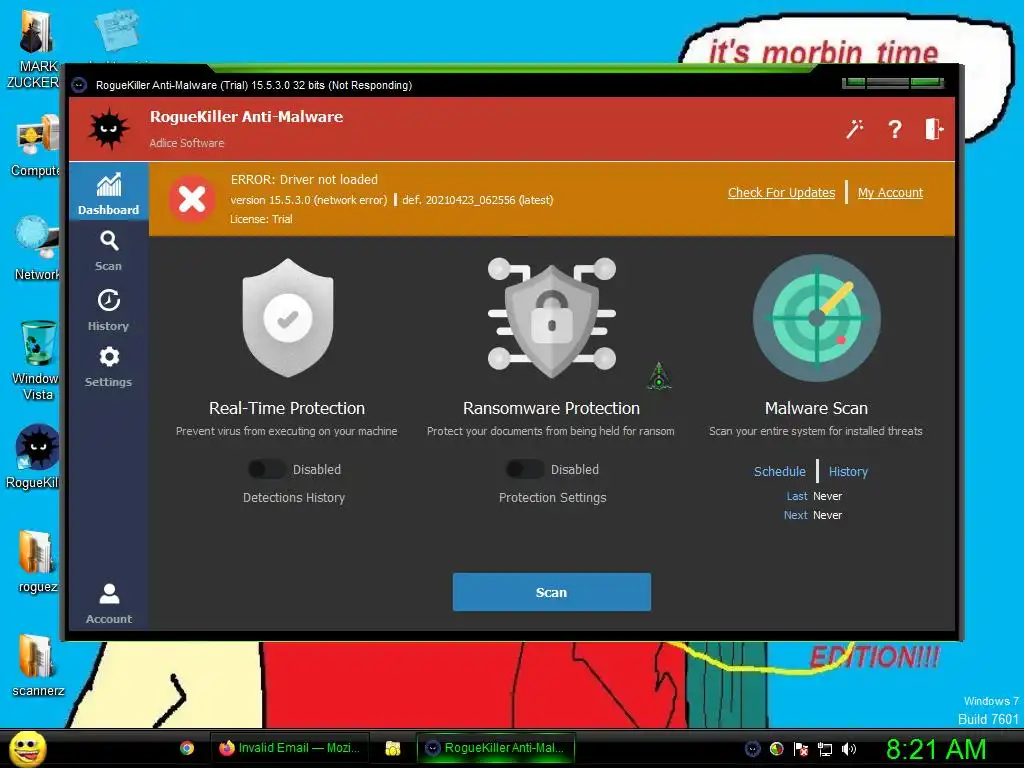Open Account at sidebar bottom
The image size is (1024, 768).
point(108,603)
